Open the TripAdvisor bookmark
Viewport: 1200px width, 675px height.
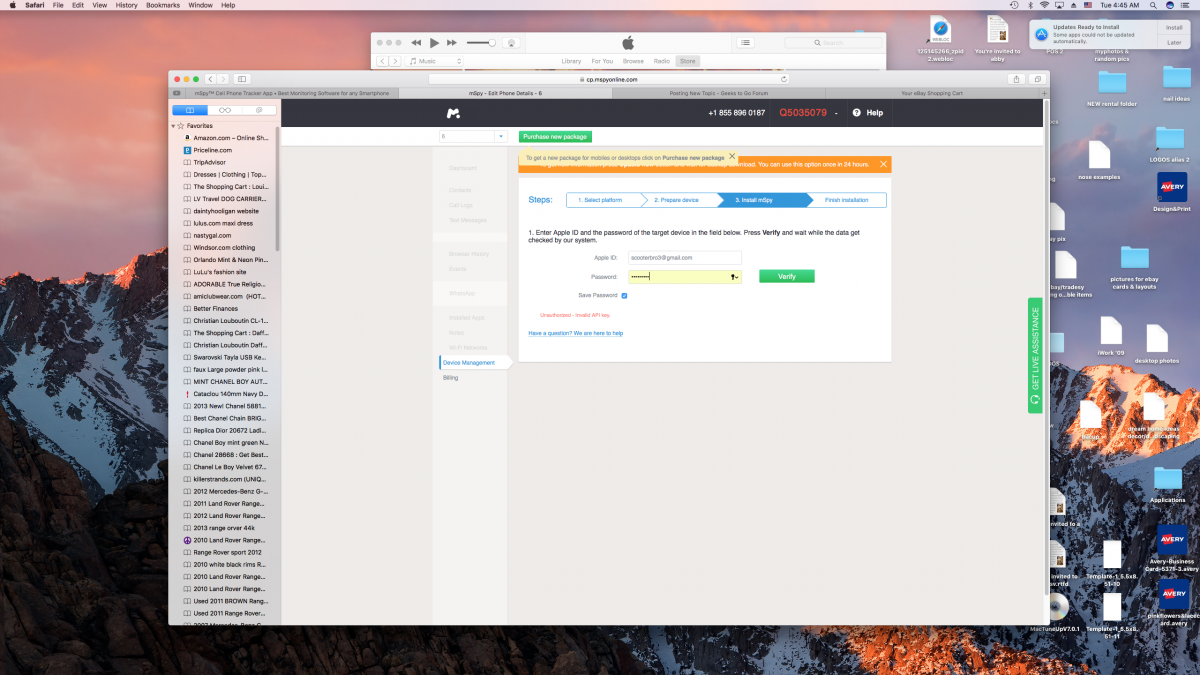click(206, 162)
